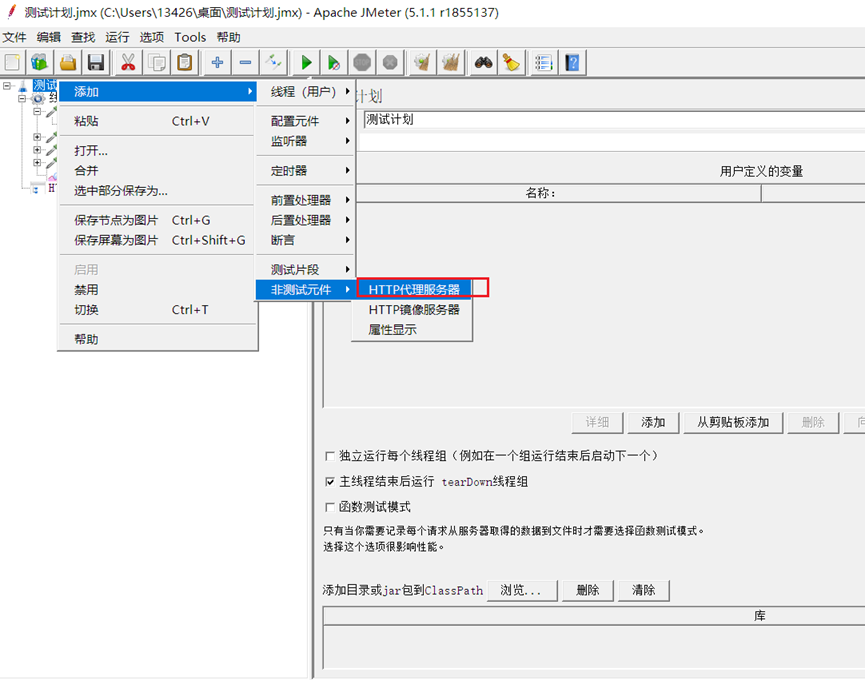The image size is (865, 680).
Task: Click the 删除 classpath button
Action: pos(588,590)
